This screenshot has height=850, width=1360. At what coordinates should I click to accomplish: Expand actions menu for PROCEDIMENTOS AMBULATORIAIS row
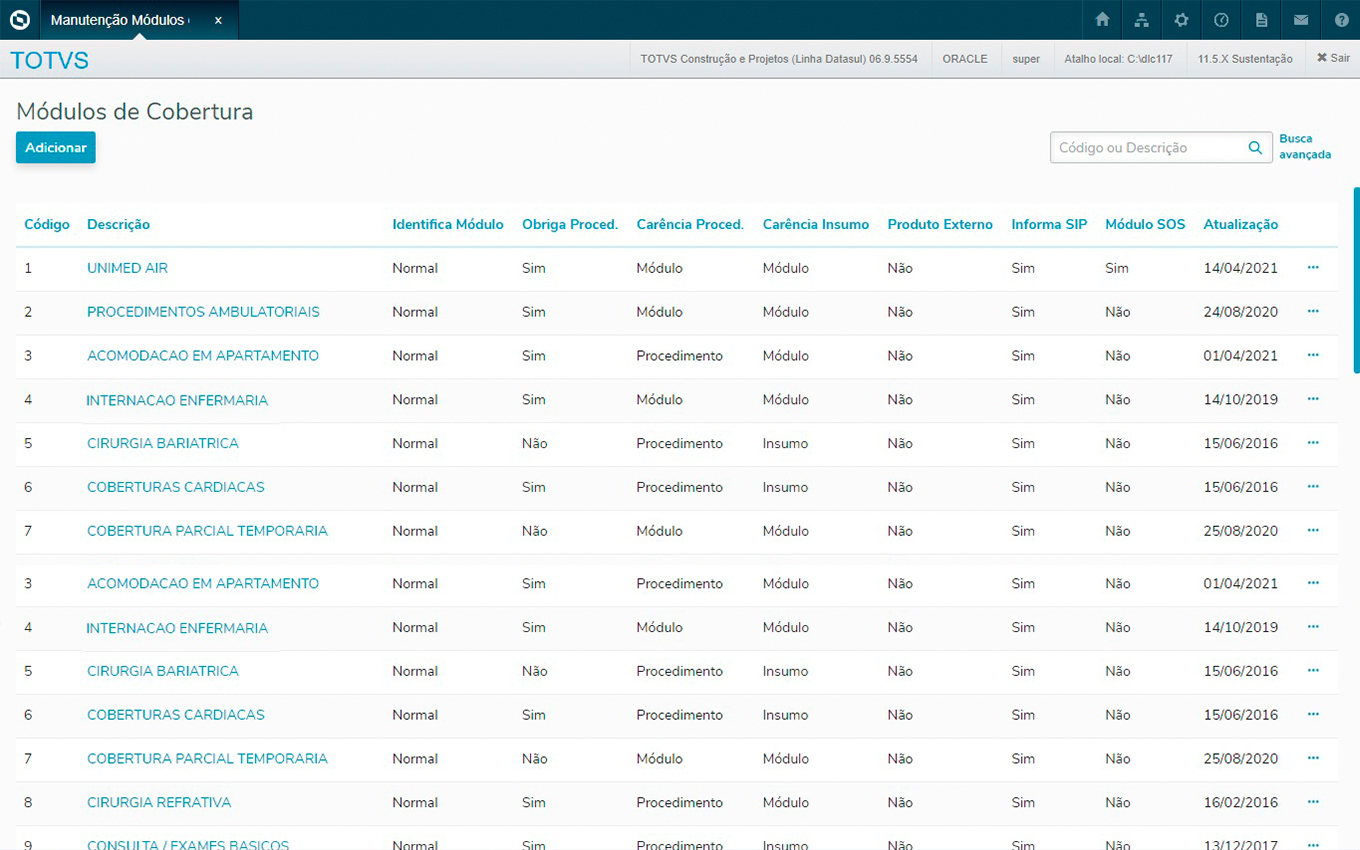[1313, 312]
